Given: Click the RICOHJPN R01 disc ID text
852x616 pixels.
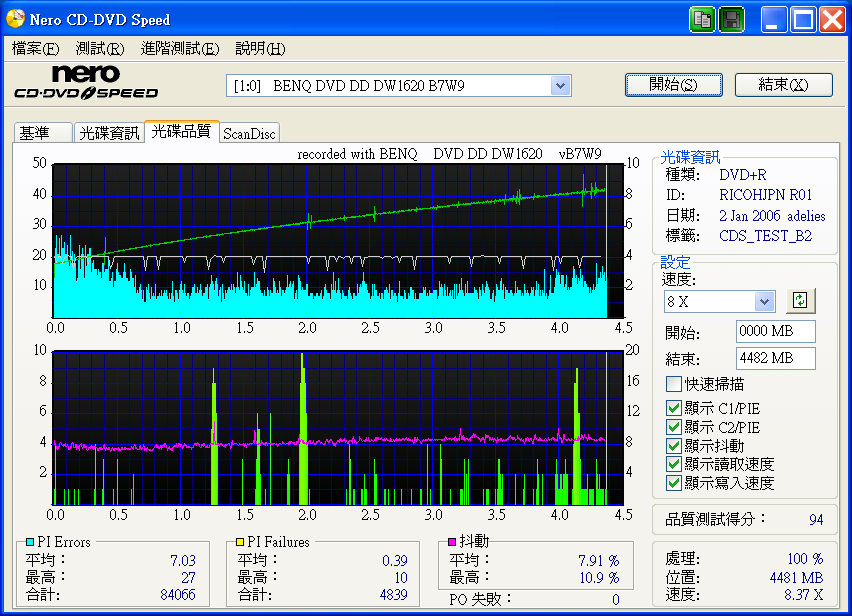Looking at the screenshot, I should [x=766, y=195].
